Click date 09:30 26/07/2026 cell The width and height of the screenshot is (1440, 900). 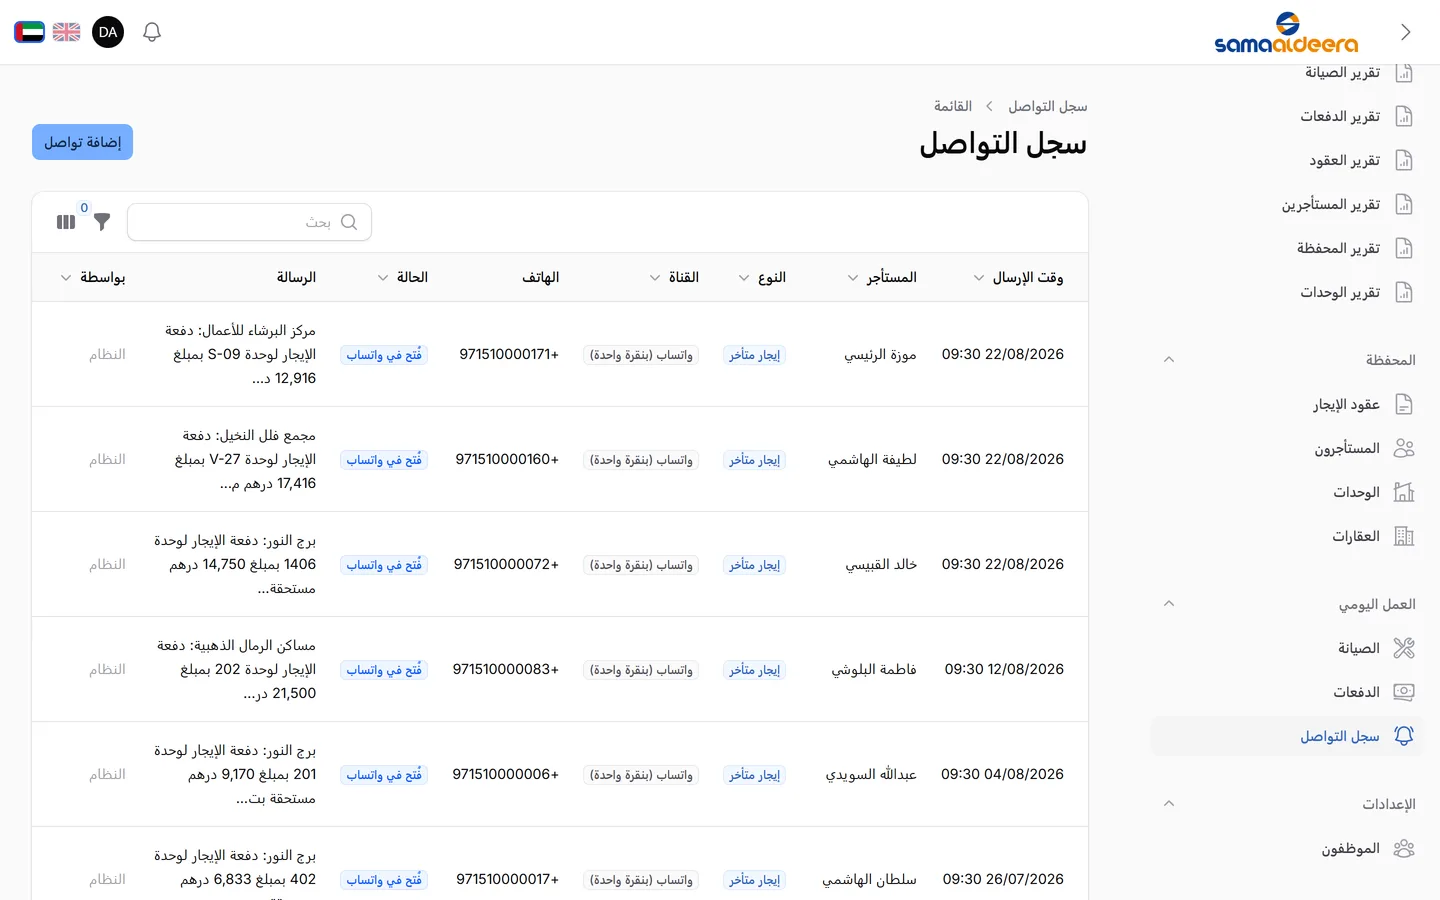pos(1003,879)
